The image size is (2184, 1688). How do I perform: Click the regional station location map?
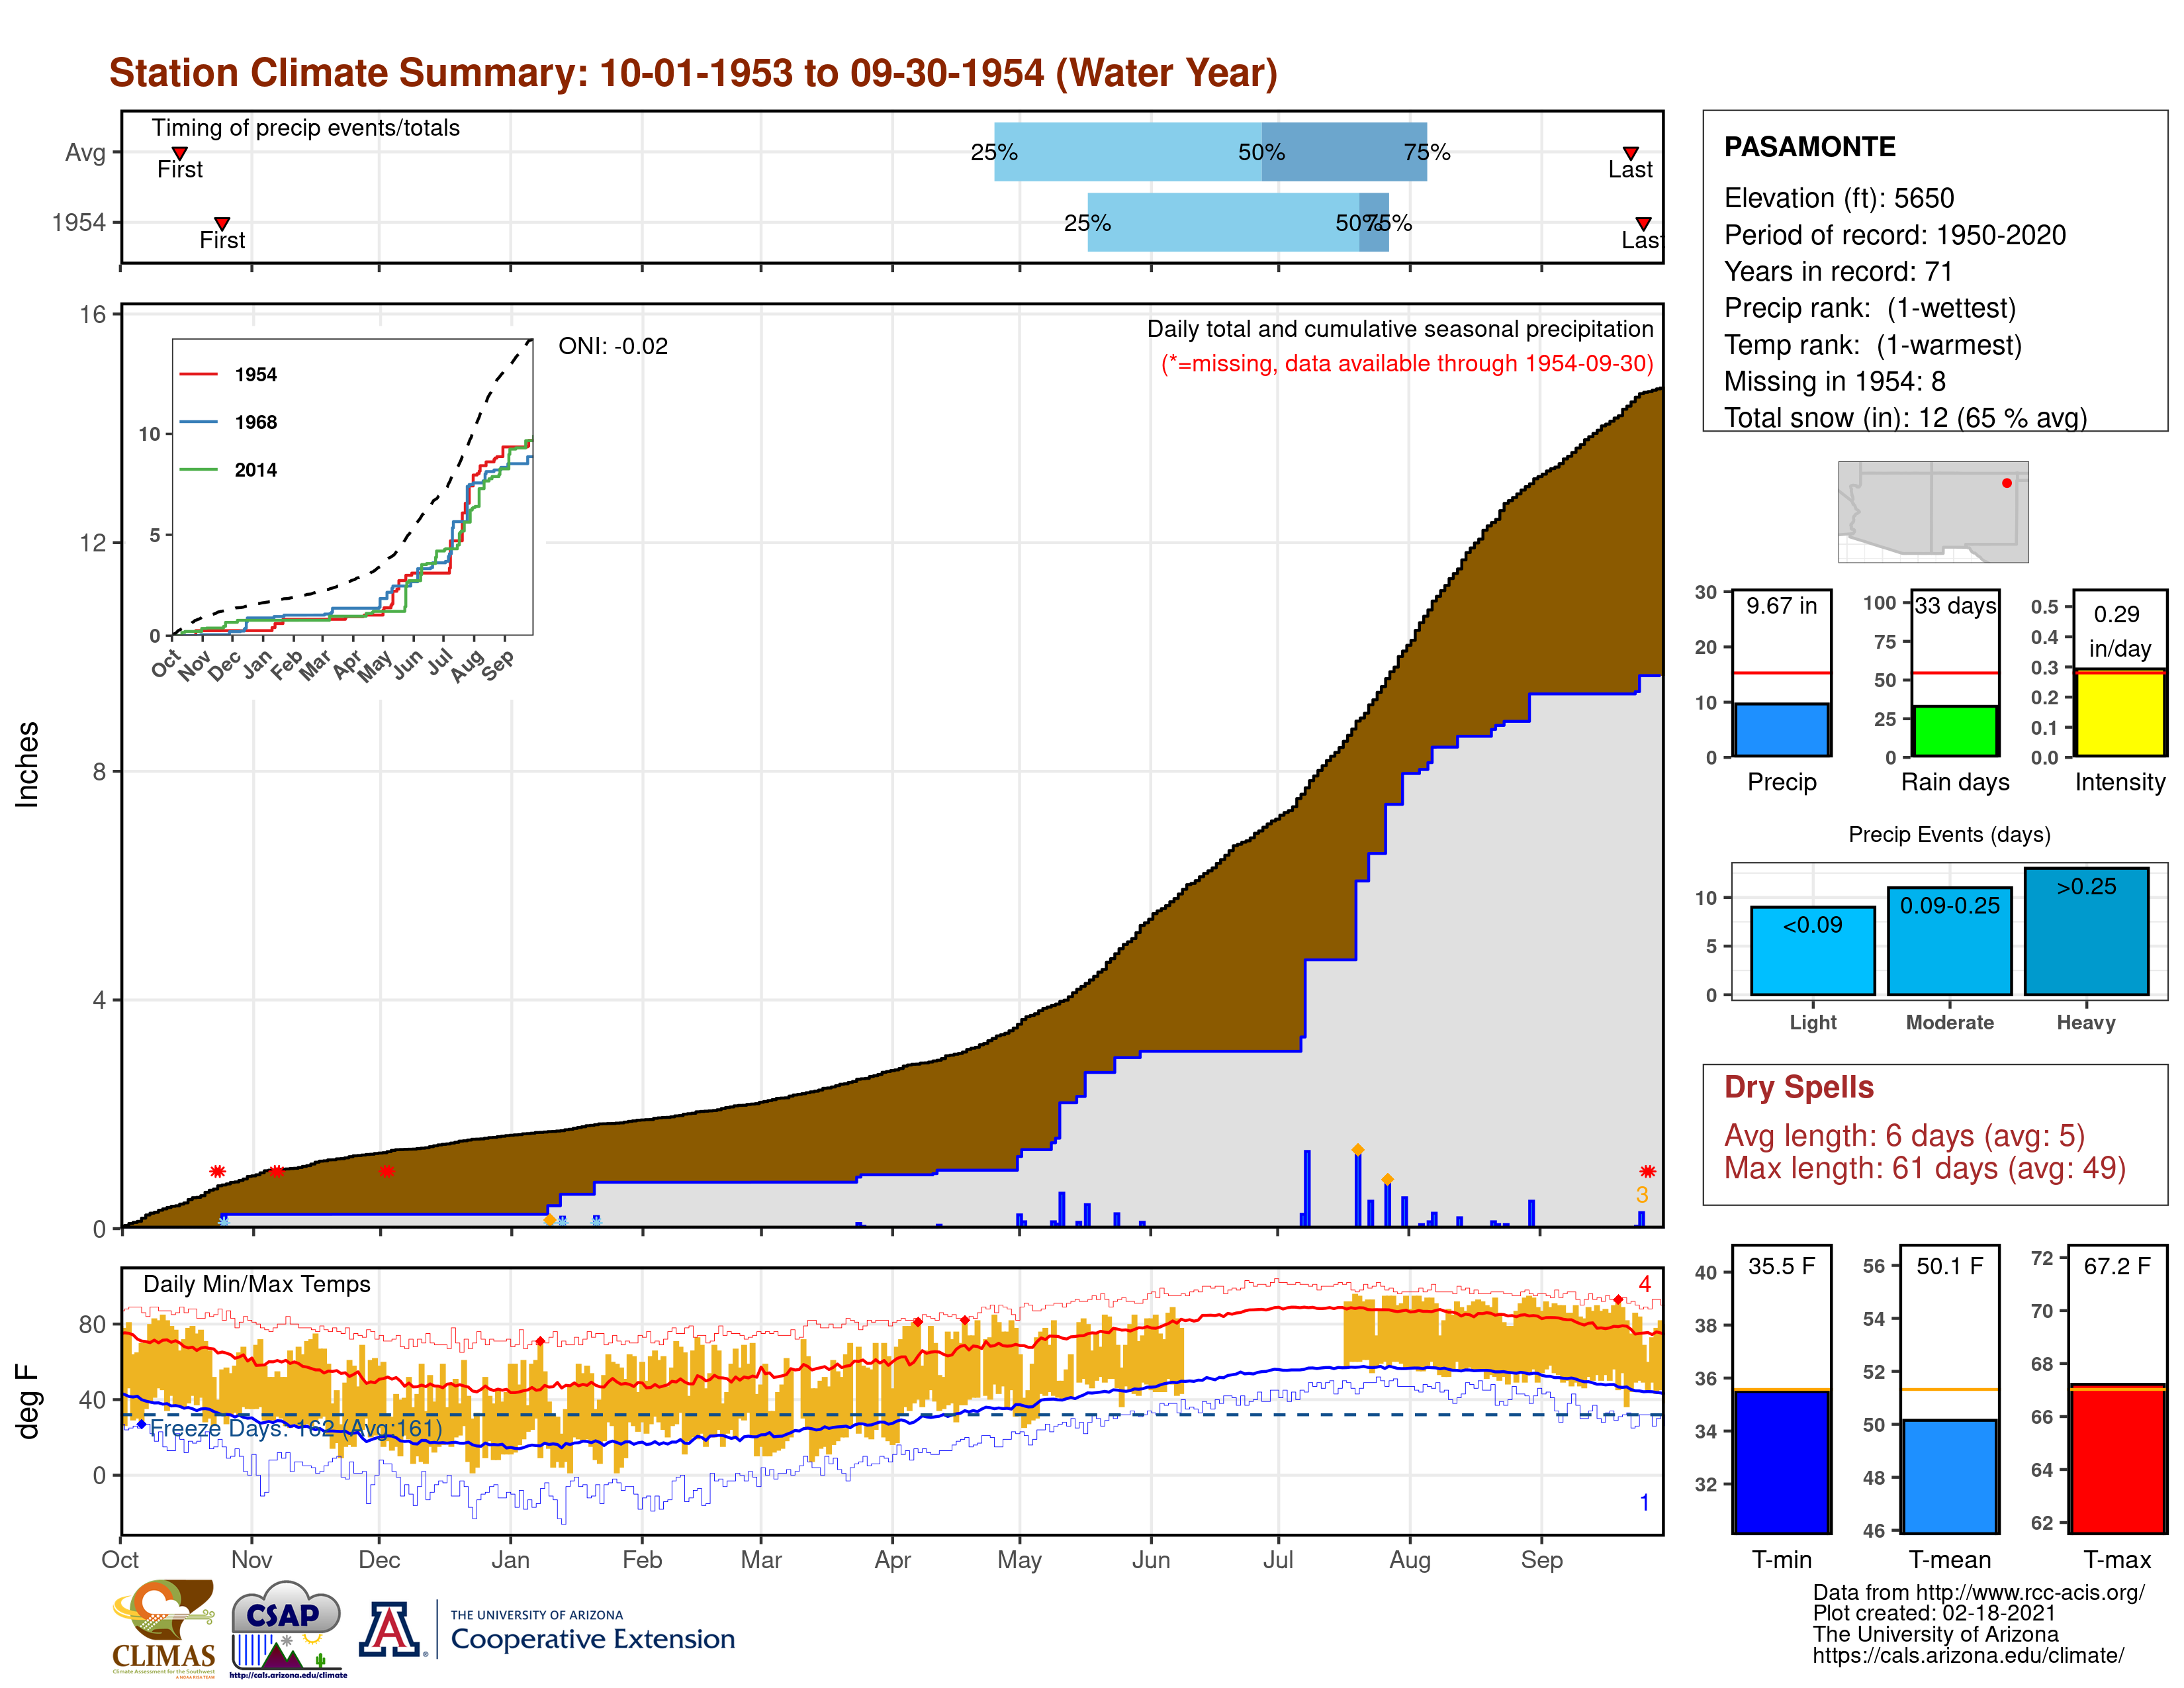click(1933, 511)
